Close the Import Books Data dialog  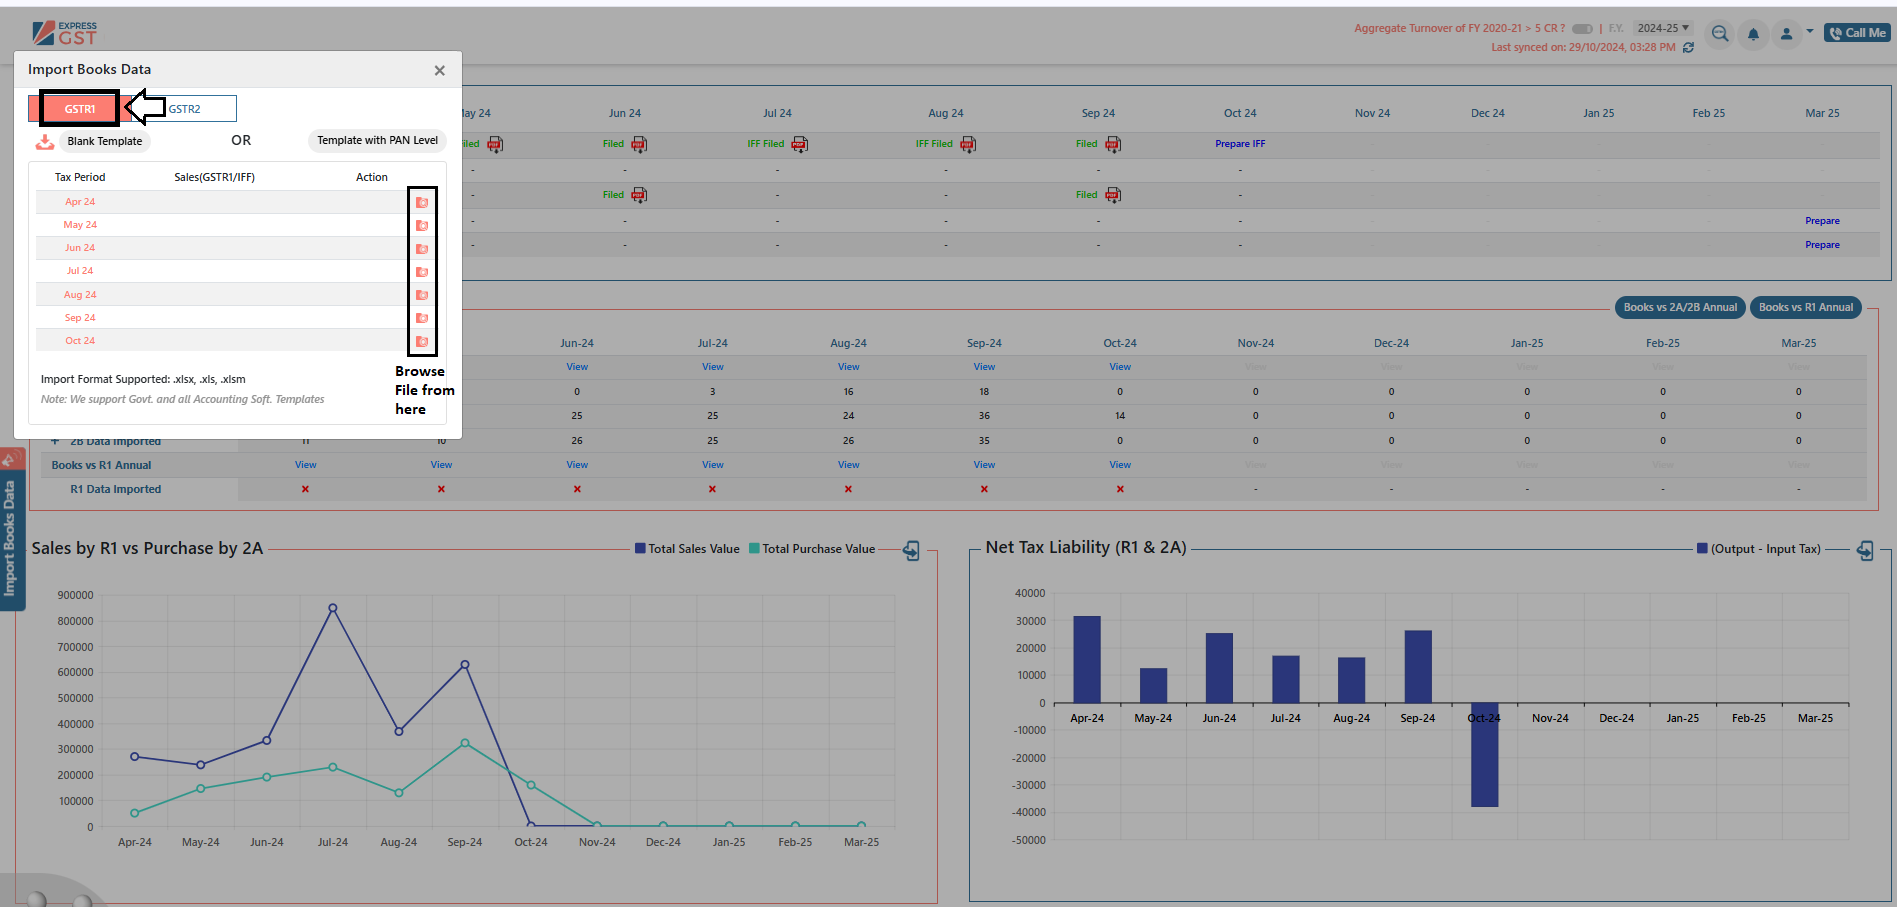pos(439,70)
